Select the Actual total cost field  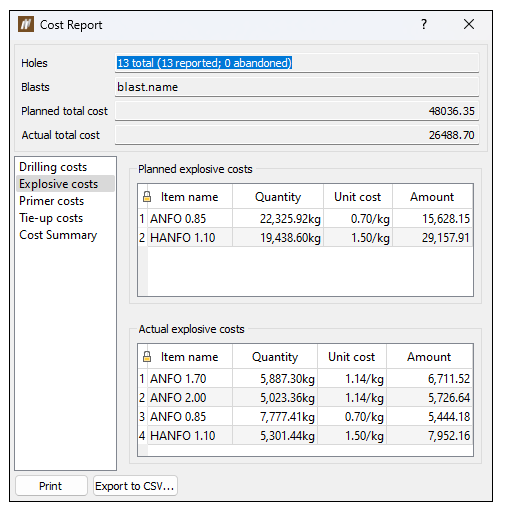297,135
